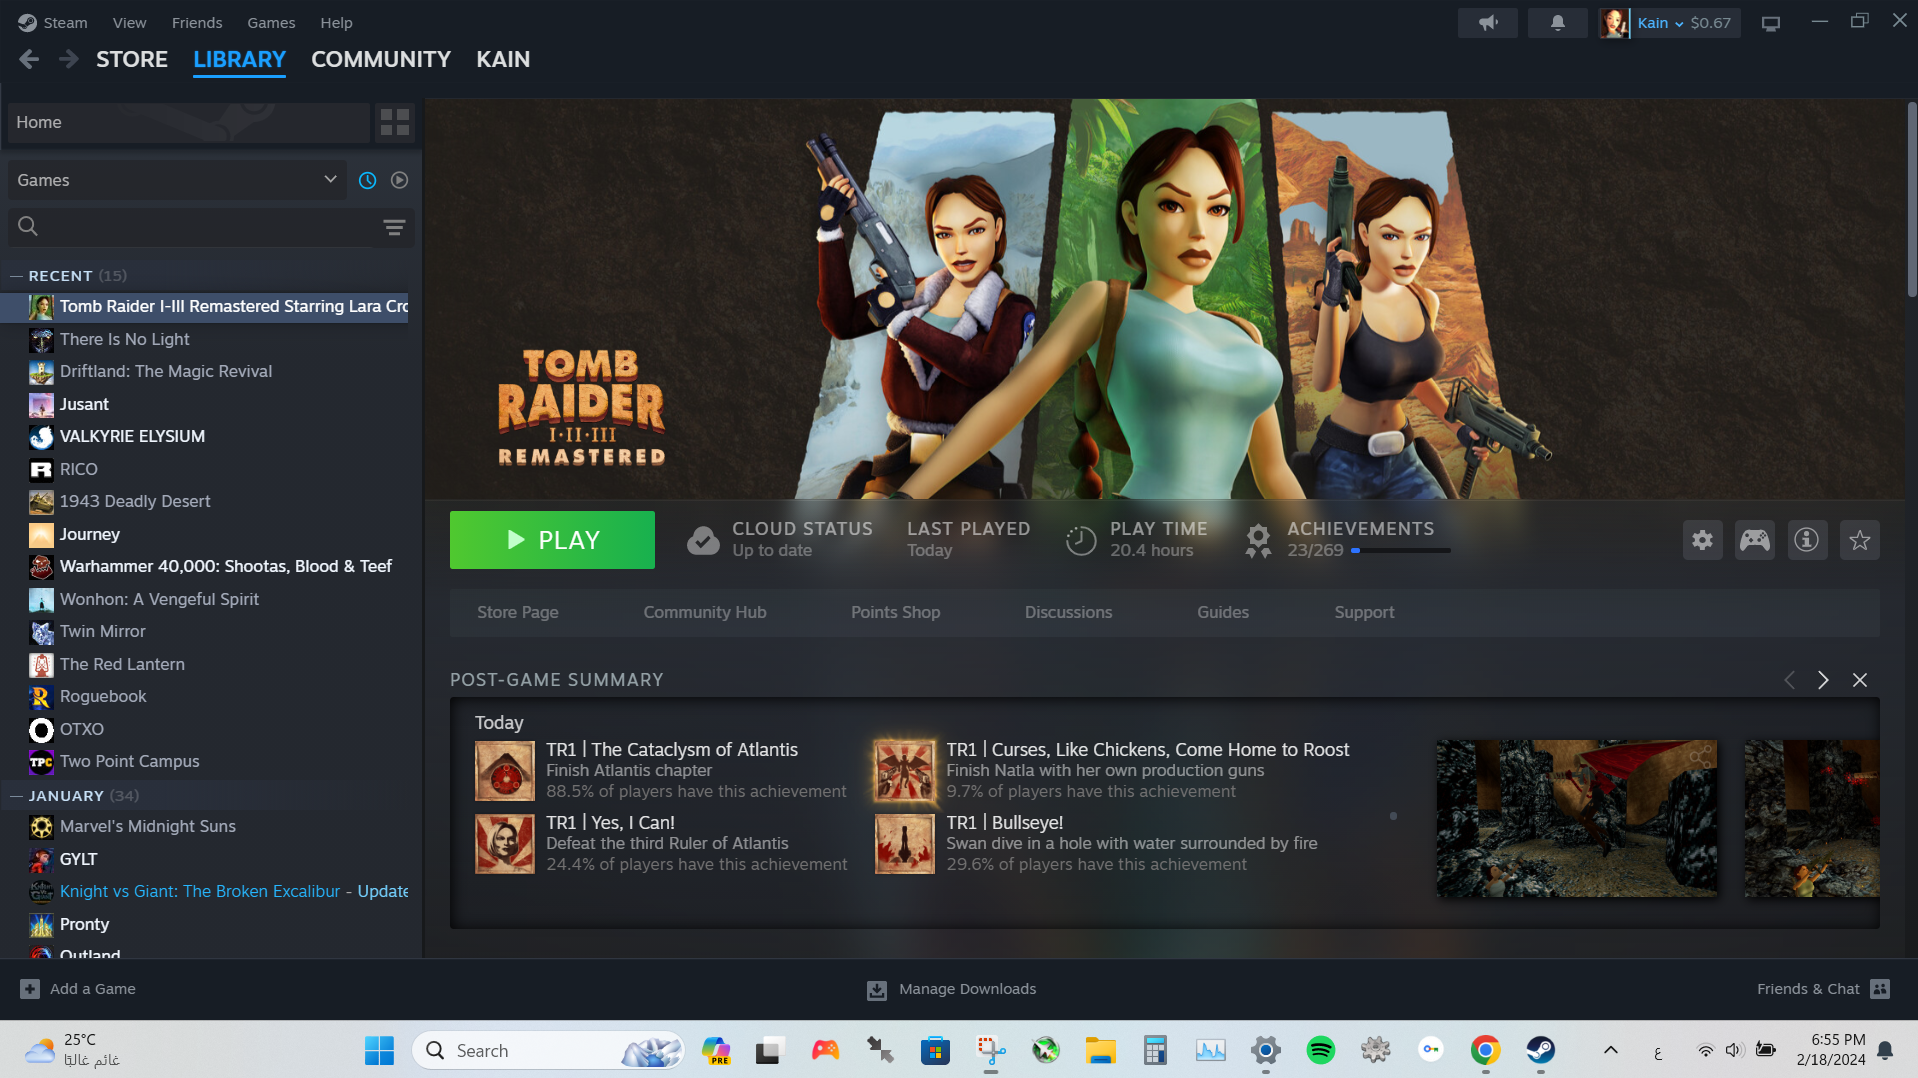Show game info panel icon

tap(1806, 540)
